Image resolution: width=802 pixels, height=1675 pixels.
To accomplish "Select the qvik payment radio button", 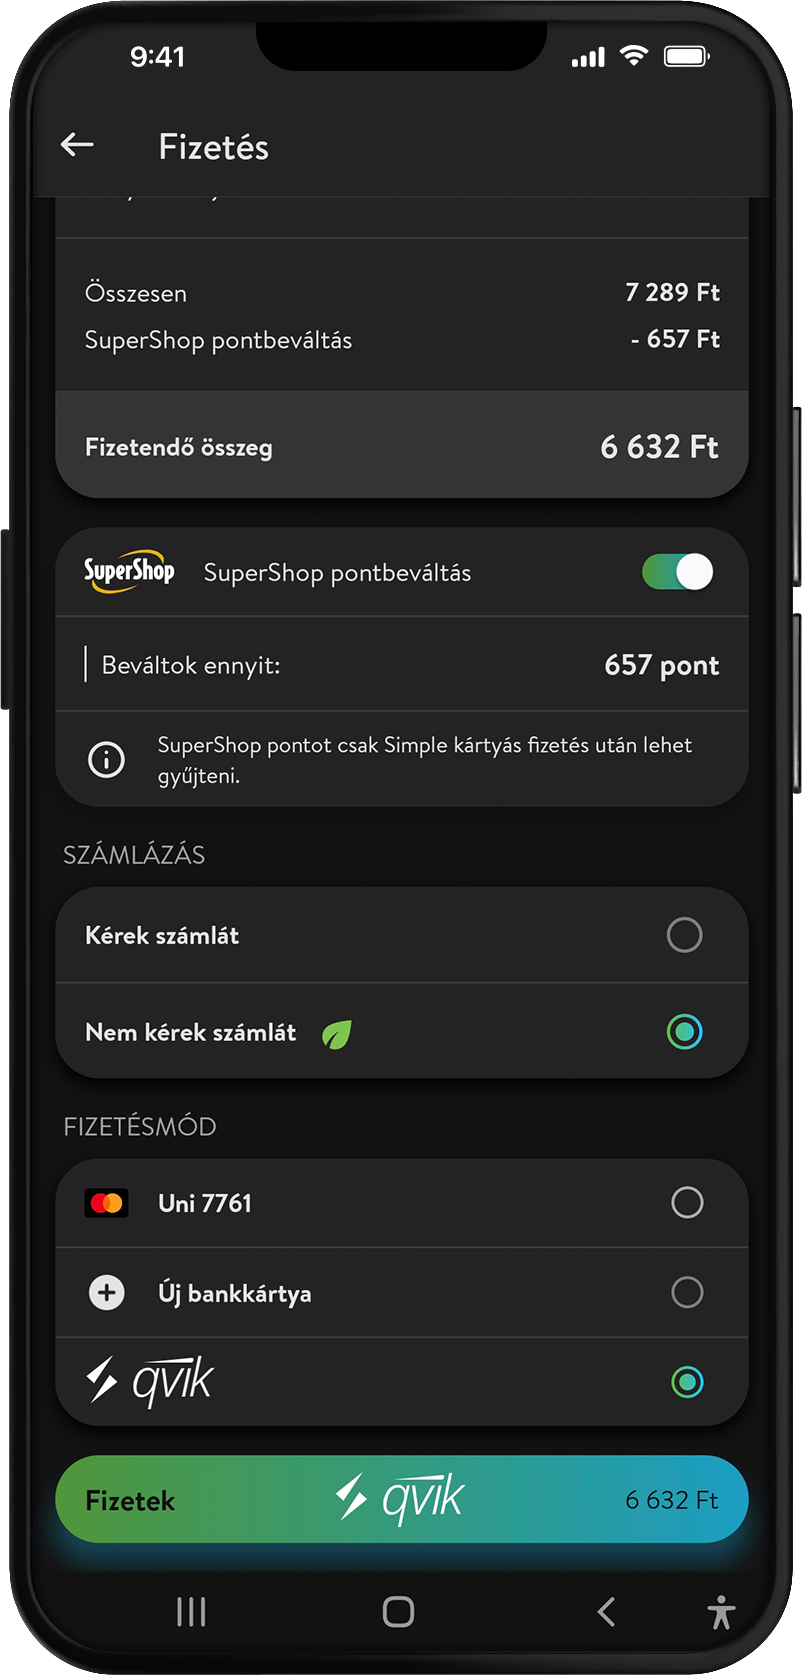I will click(x=687, y=1382).
